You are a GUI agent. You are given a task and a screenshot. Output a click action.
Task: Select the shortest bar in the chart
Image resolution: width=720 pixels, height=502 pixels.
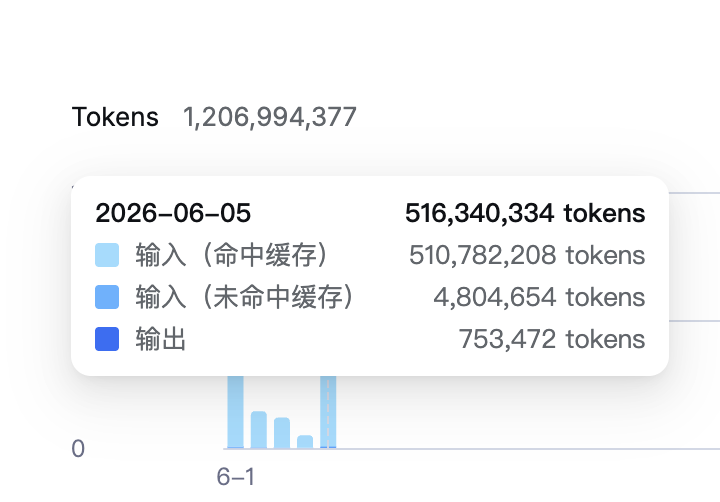pyautogui.click(x=305, y=441)
